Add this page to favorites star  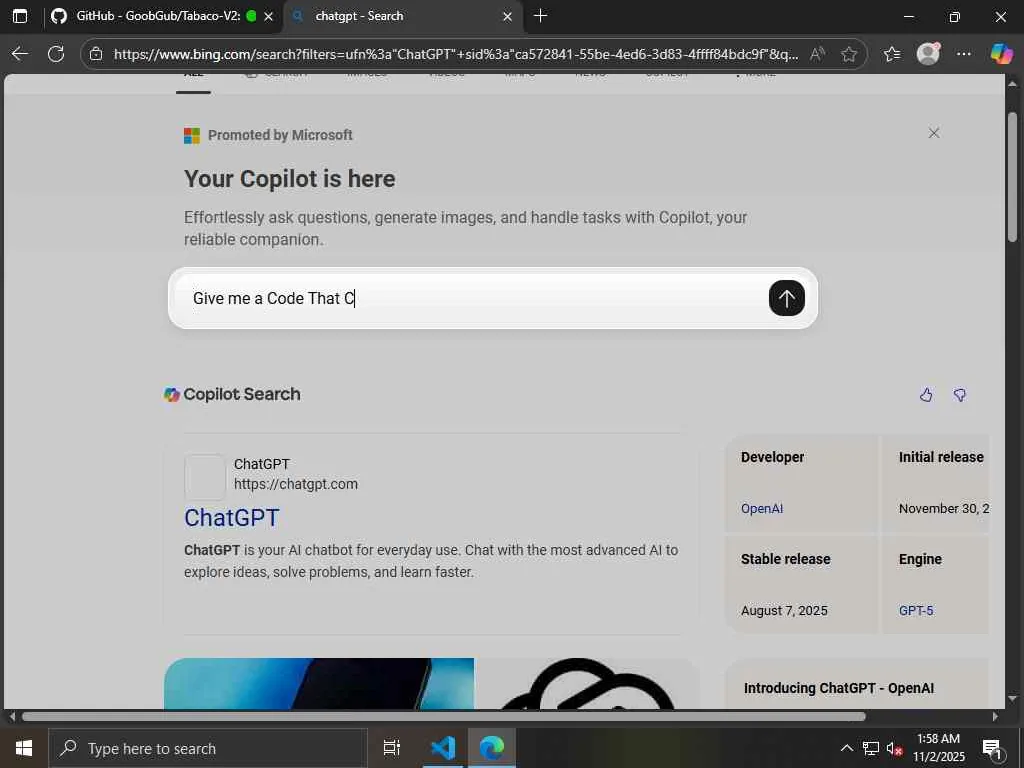[x=849, y=54]
